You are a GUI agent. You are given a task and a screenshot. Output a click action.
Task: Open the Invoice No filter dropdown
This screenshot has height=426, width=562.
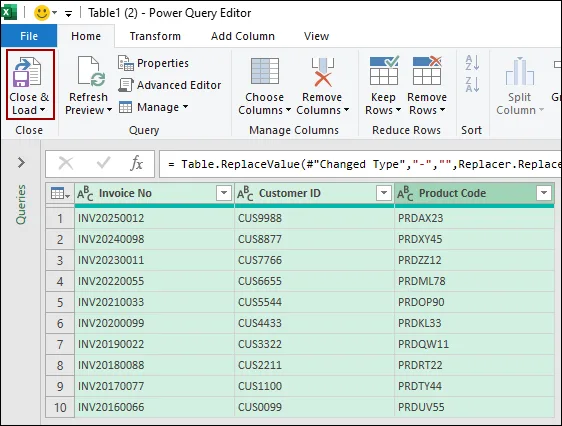point(224,193)
